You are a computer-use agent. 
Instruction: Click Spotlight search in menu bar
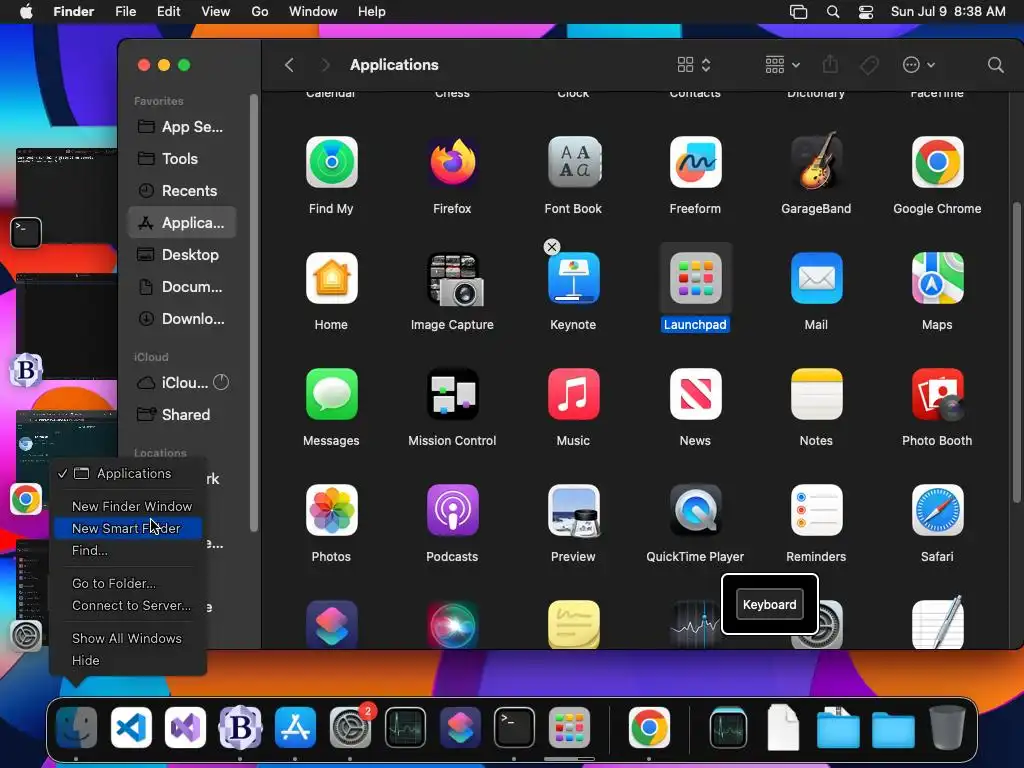point(833,12)
